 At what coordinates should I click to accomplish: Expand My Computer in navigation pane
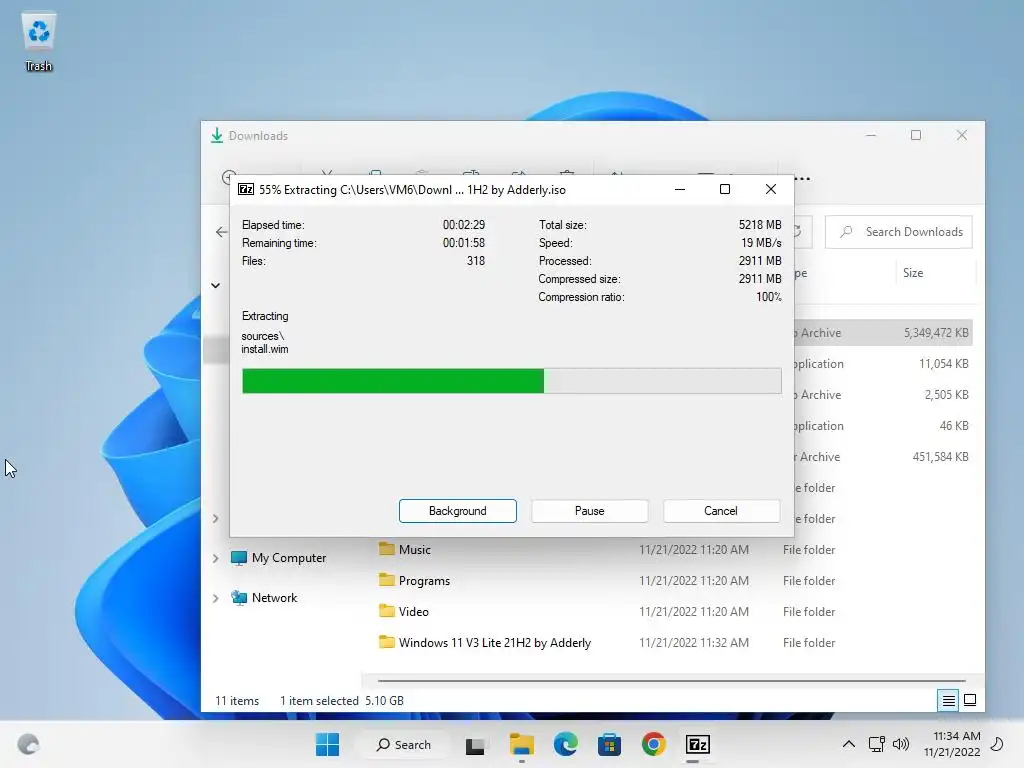pos(216,558)
